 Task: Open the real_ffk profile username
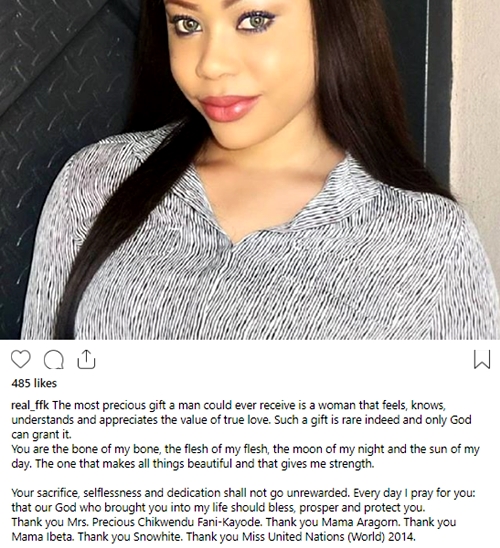pos(30,405)
